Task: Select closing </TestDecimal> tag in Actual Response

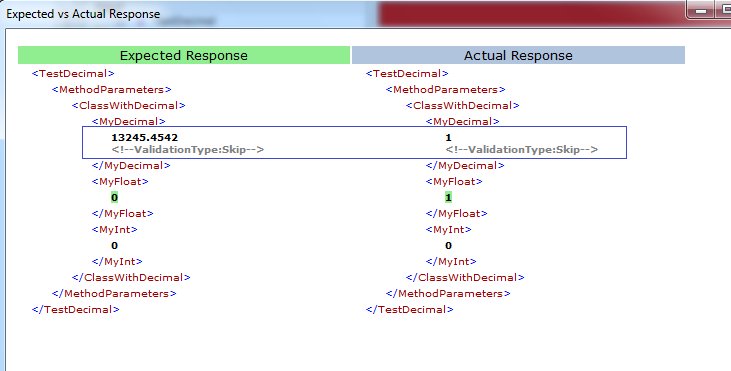Action: tap(409, 309)
